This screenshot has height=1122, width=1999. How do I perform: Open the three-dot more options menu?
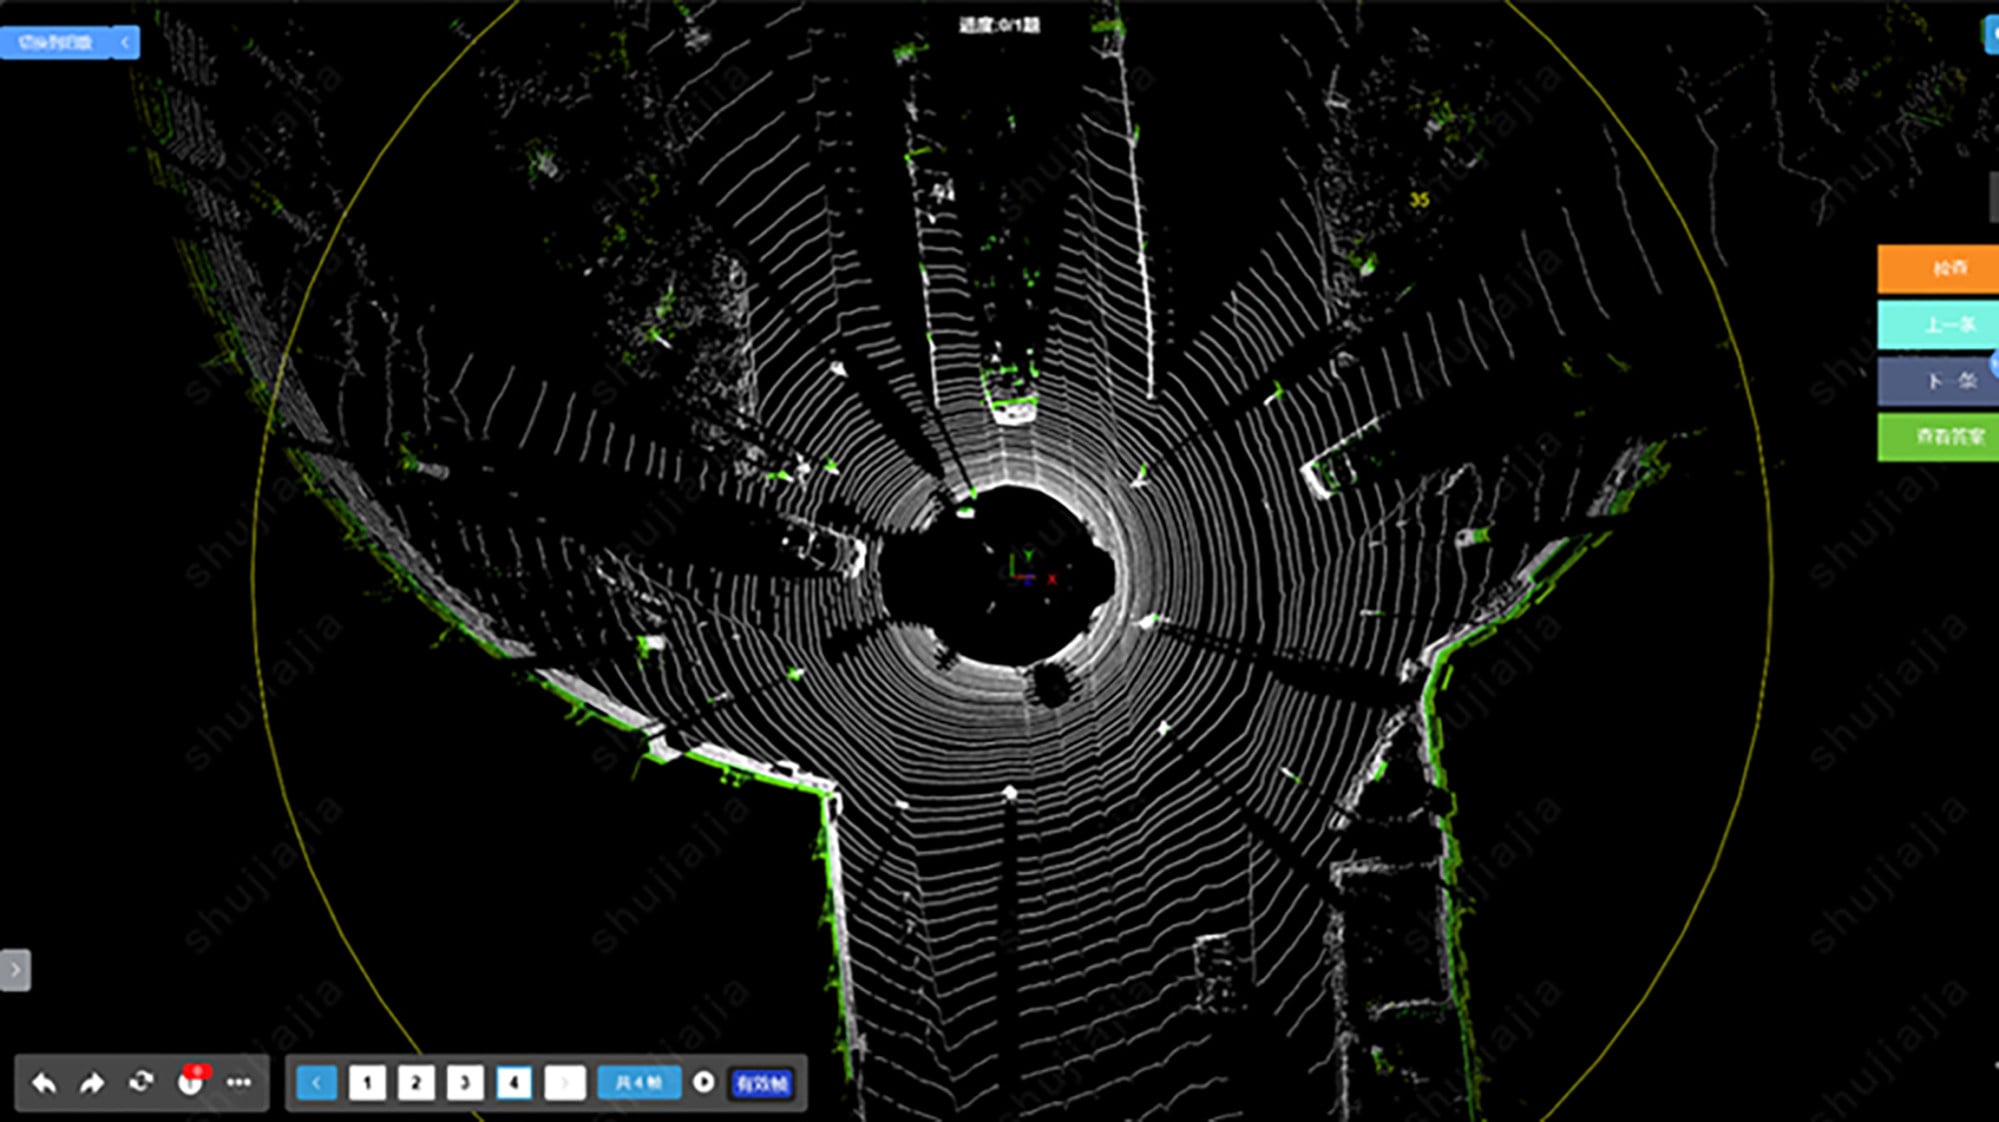pos(239,1082)
